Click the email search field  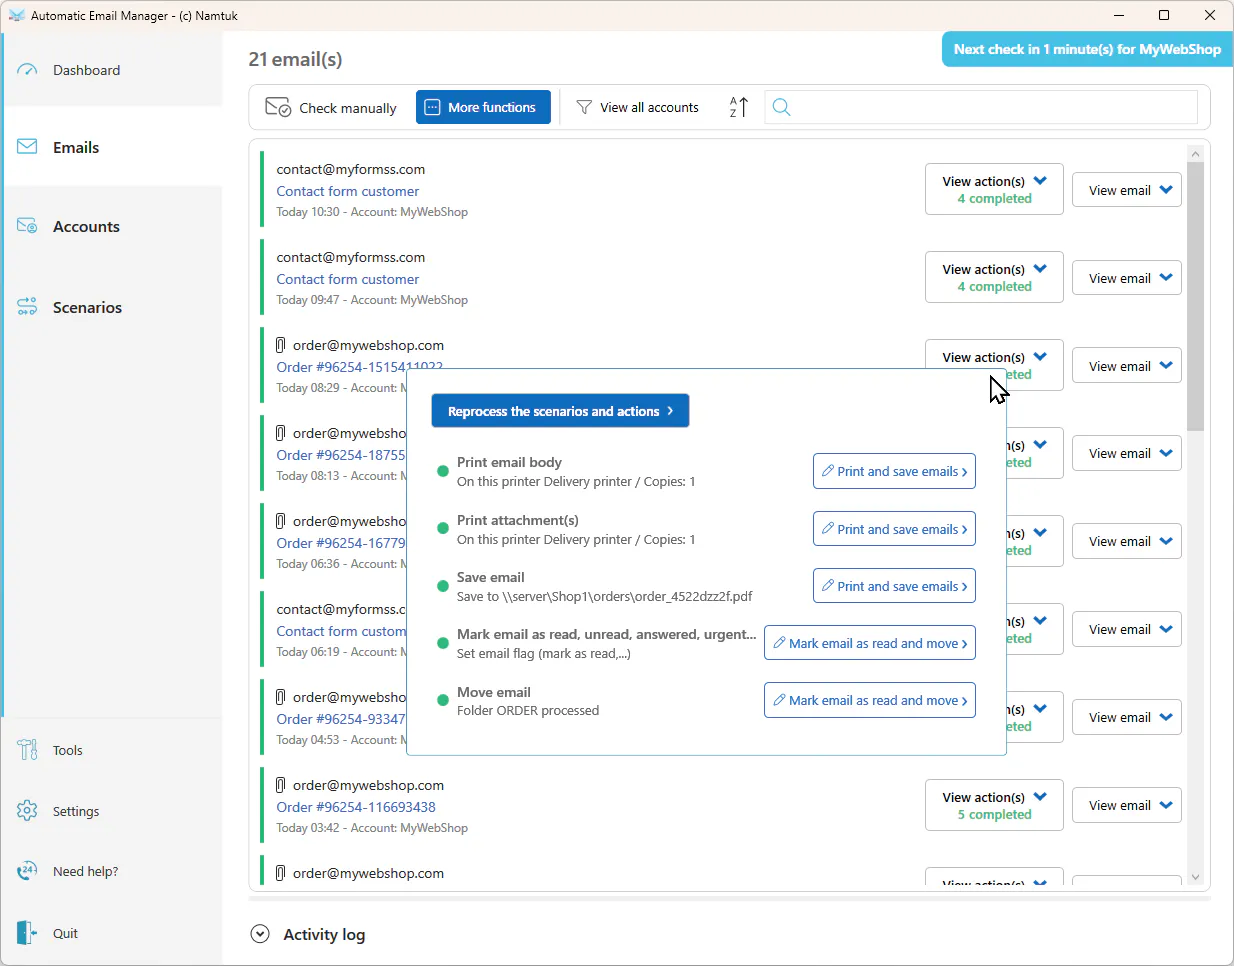981,107
